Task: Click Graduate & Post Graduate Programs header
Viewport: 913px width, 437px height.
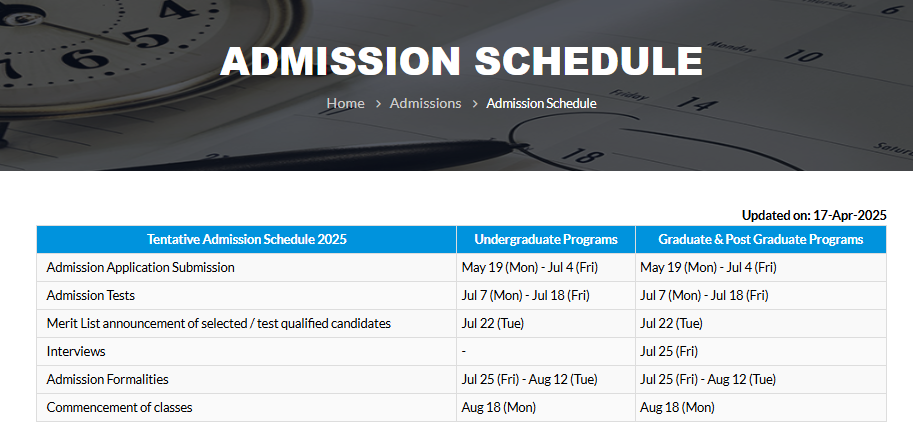Action: coord(760,239)
